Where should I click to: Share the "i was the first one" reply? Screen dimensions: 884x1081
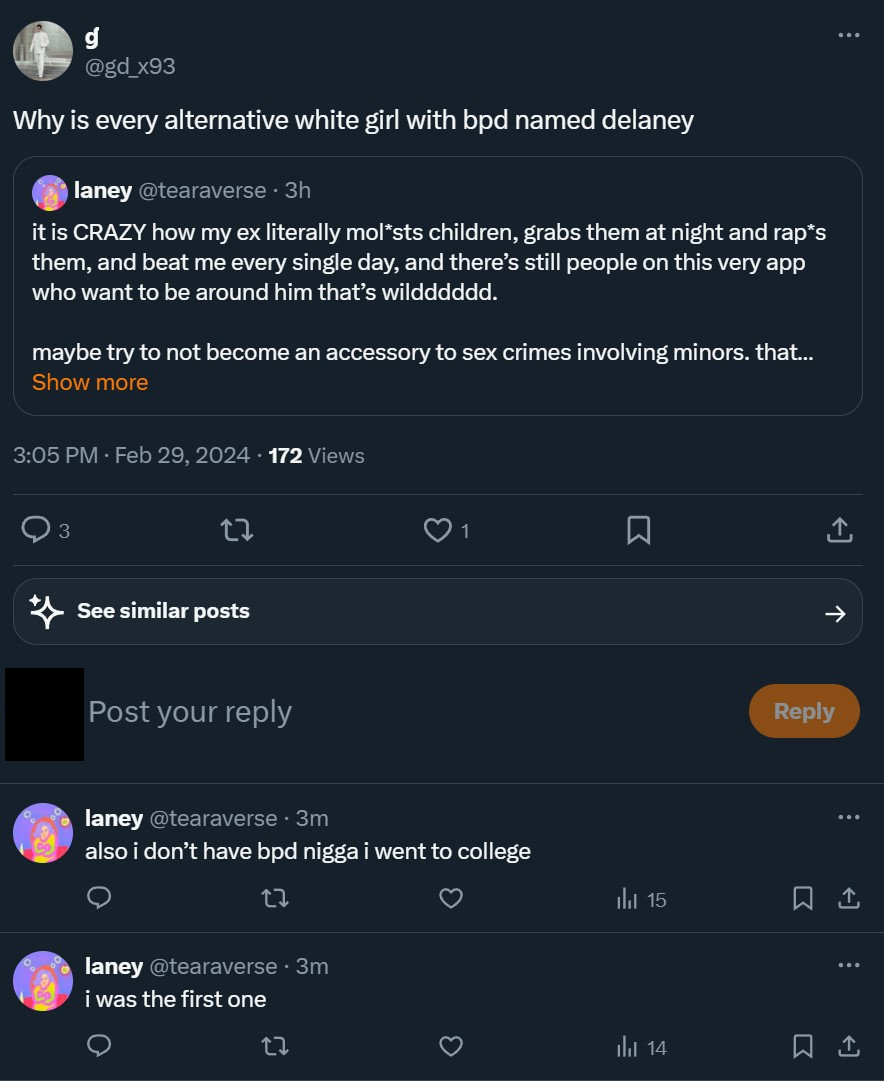point(848,1047)
